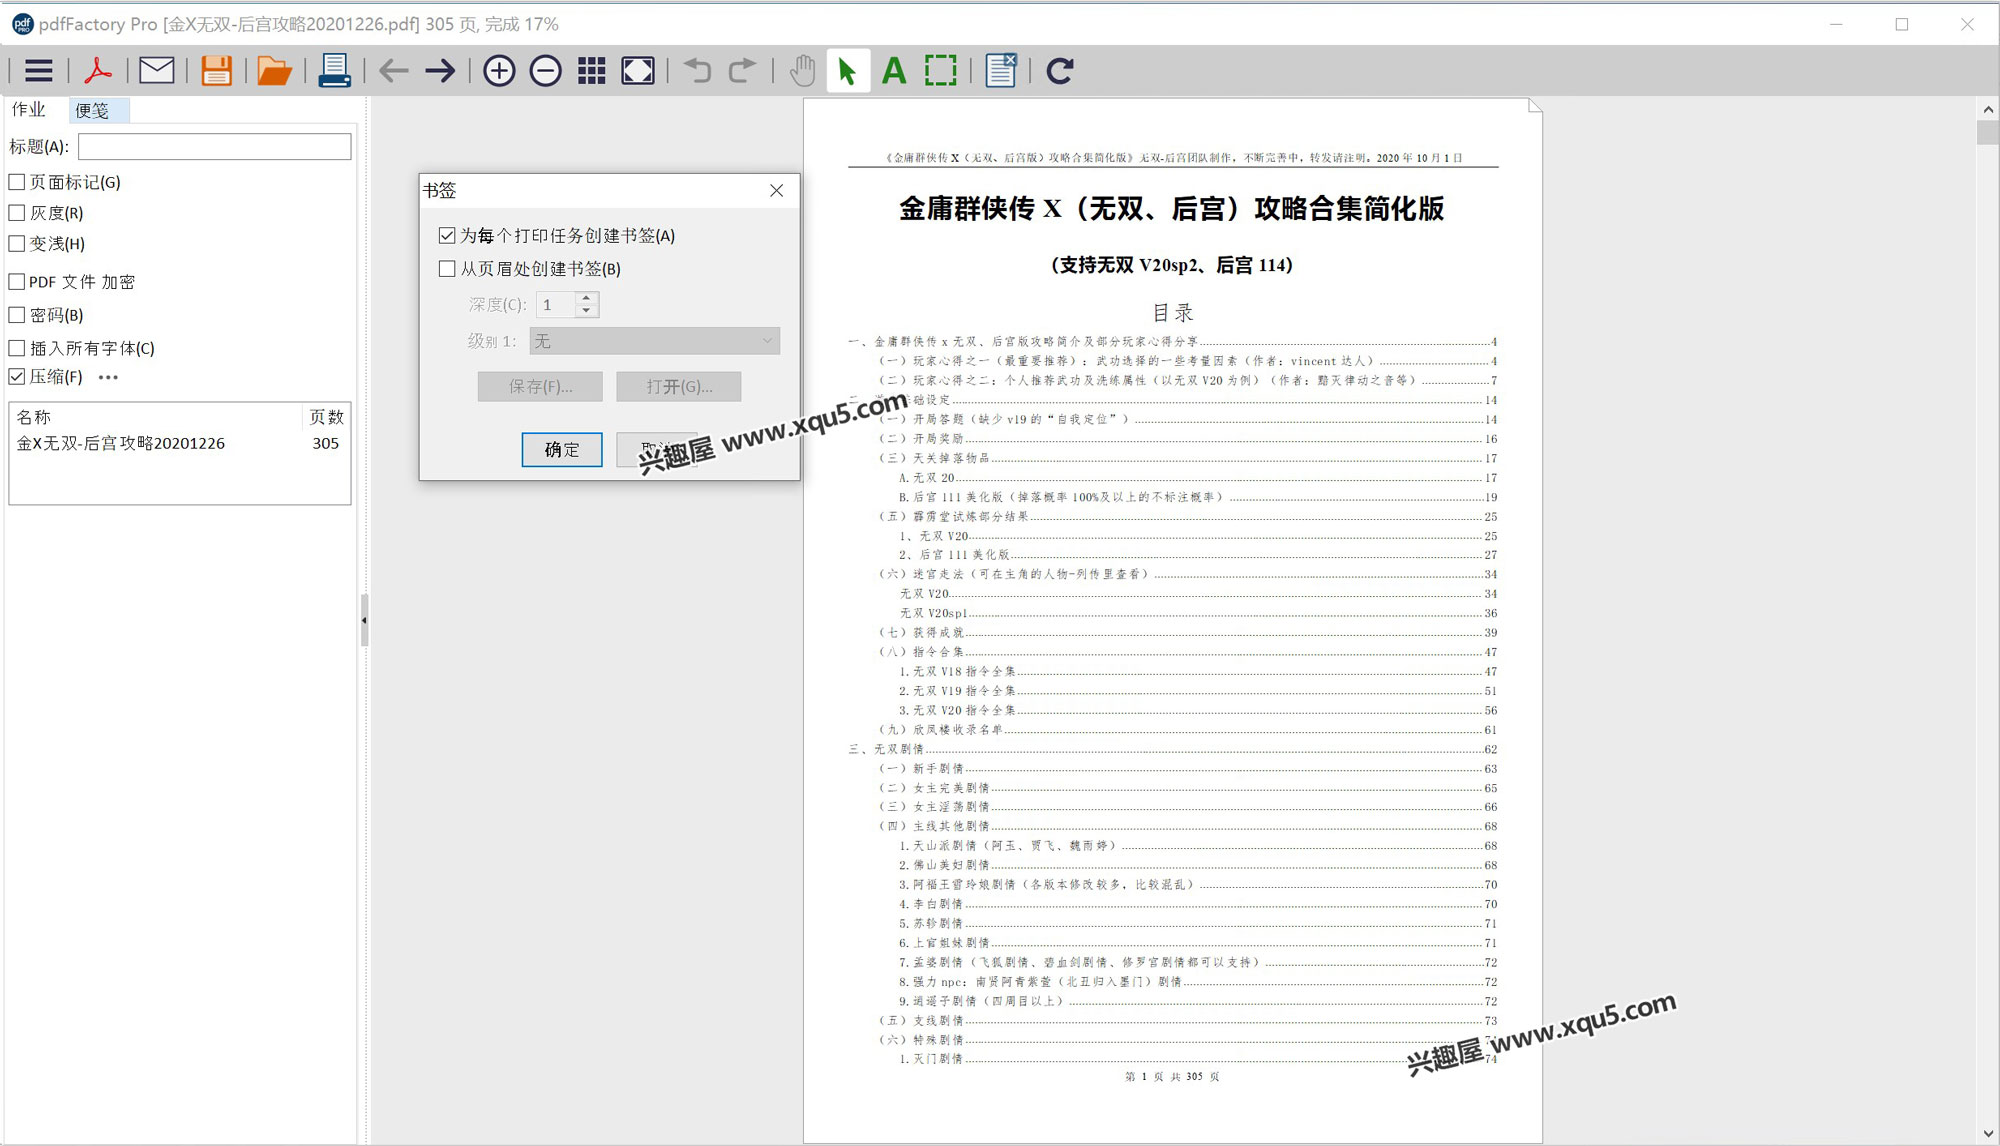Decrease 深度 spinner value

[x=587, y=311]
